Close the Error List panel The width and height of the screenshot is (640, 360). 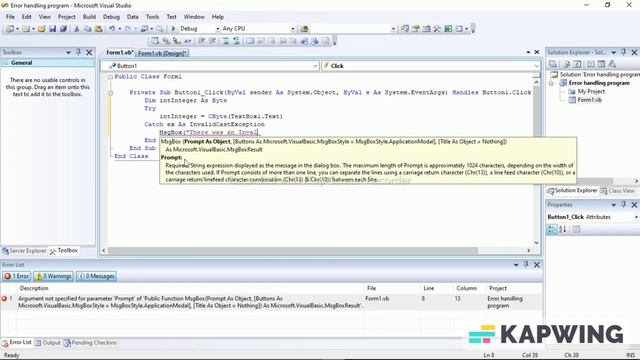[x=537, y=265]
